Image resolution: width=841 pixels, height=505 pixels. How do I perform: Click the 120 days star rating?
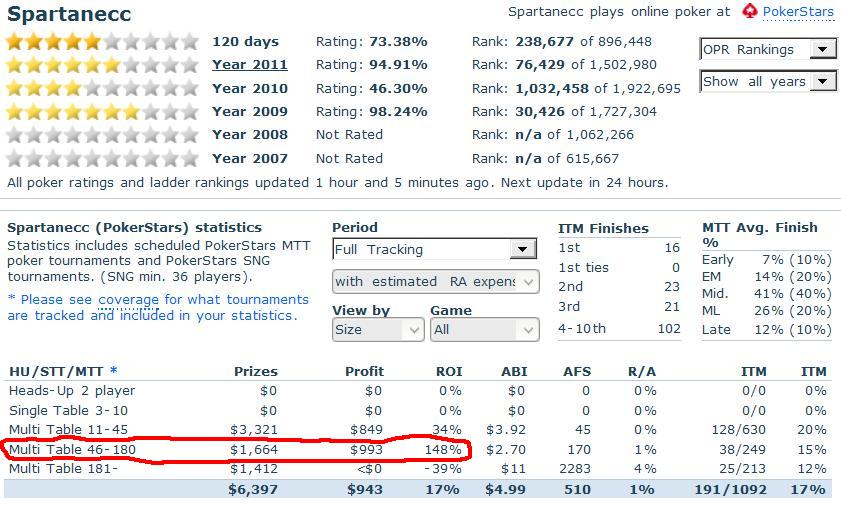(x=103, y=42)
